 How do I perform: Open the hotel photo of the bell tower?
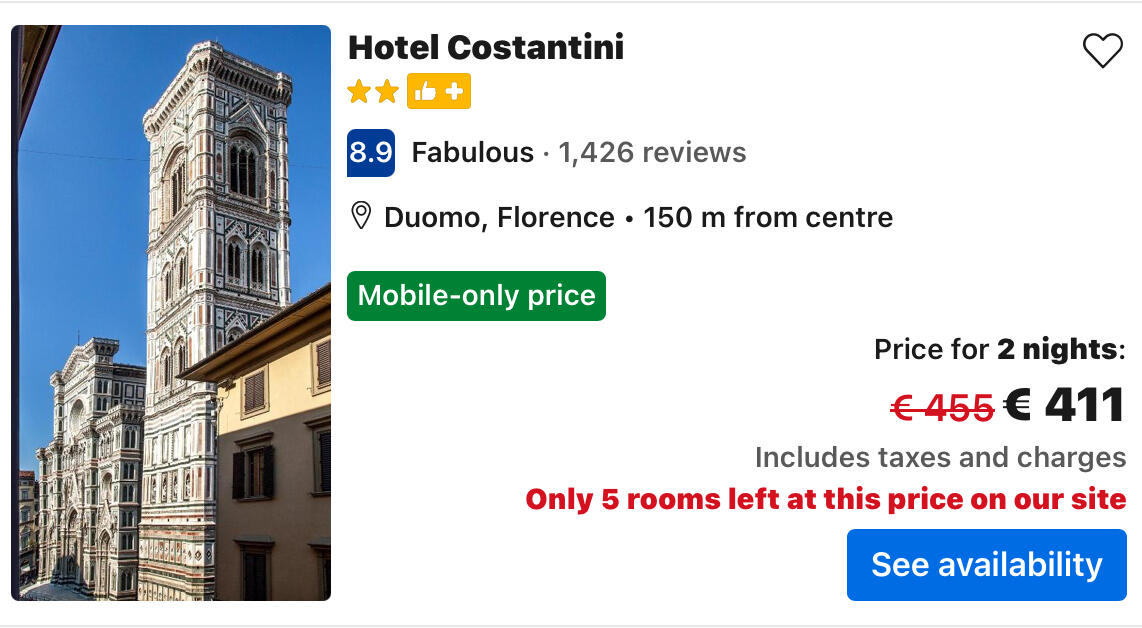click(x=171, y=312)
